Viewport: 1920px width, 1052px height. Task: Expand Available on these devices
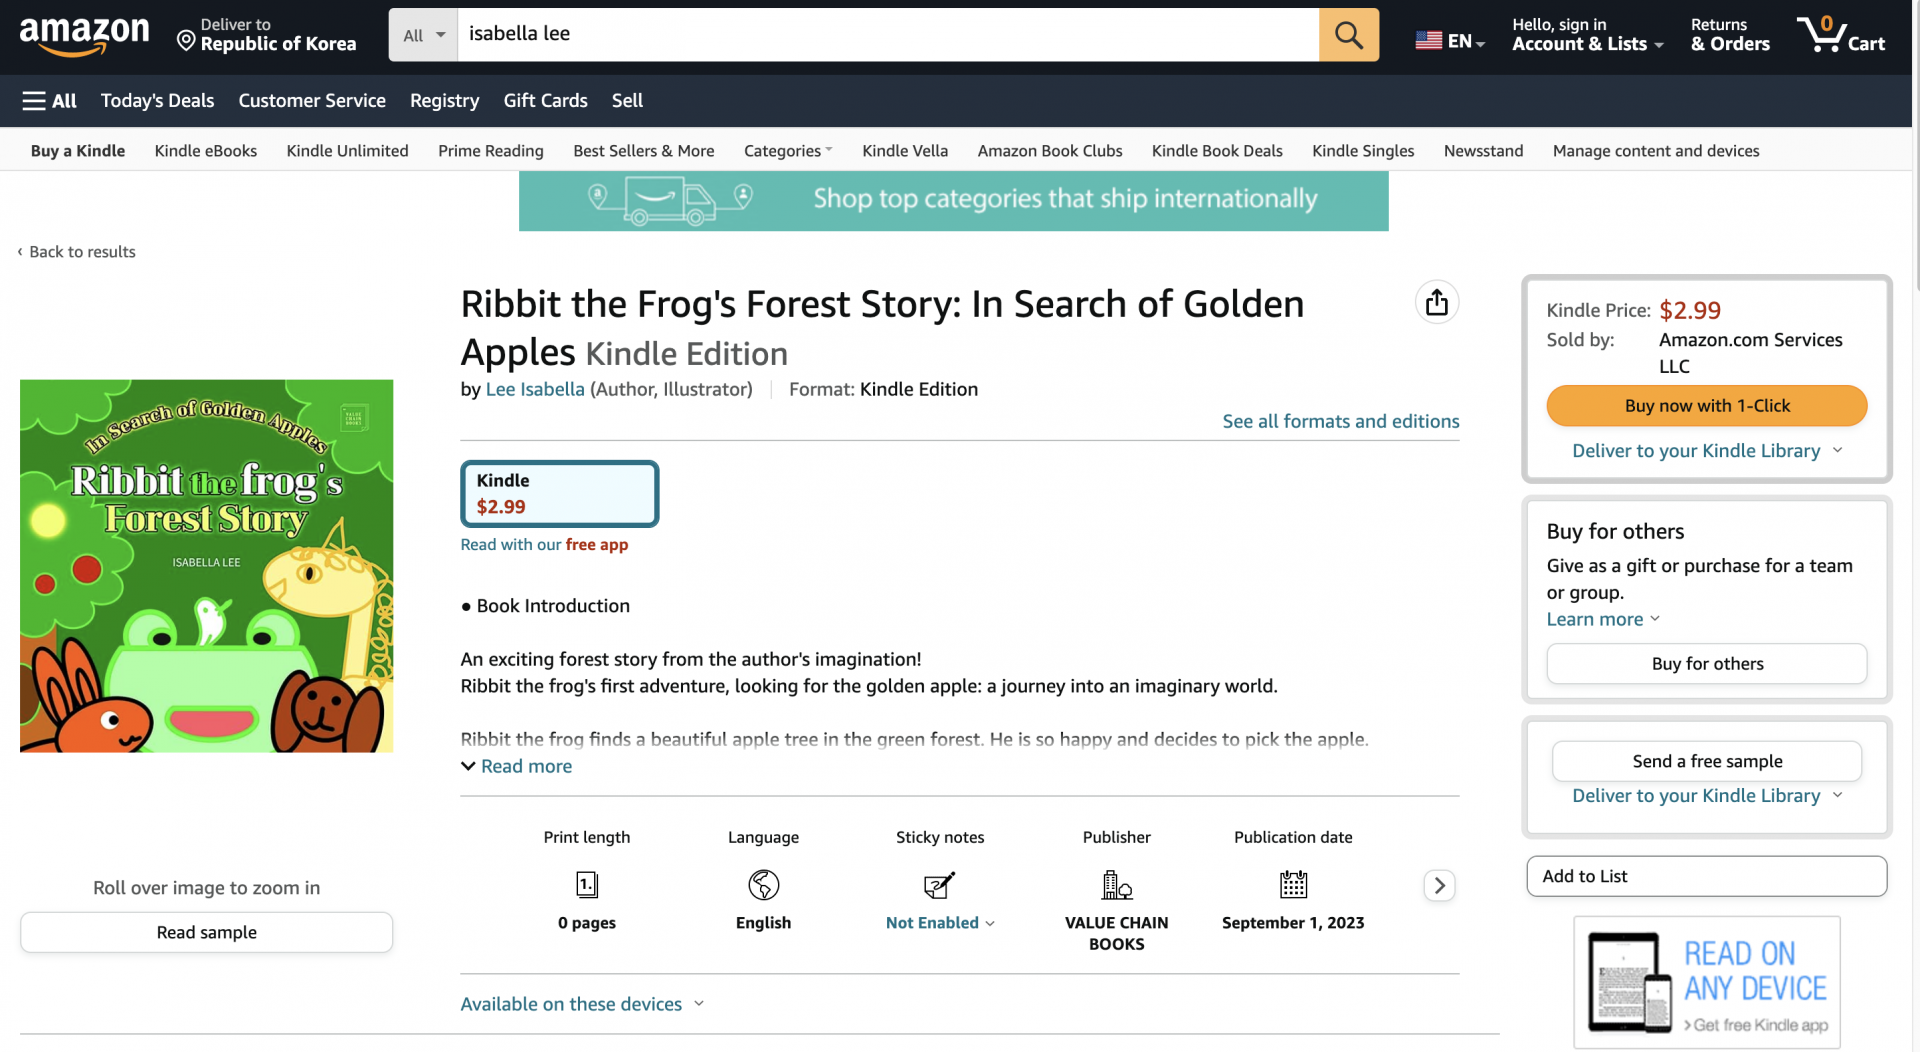(582, 1004)
